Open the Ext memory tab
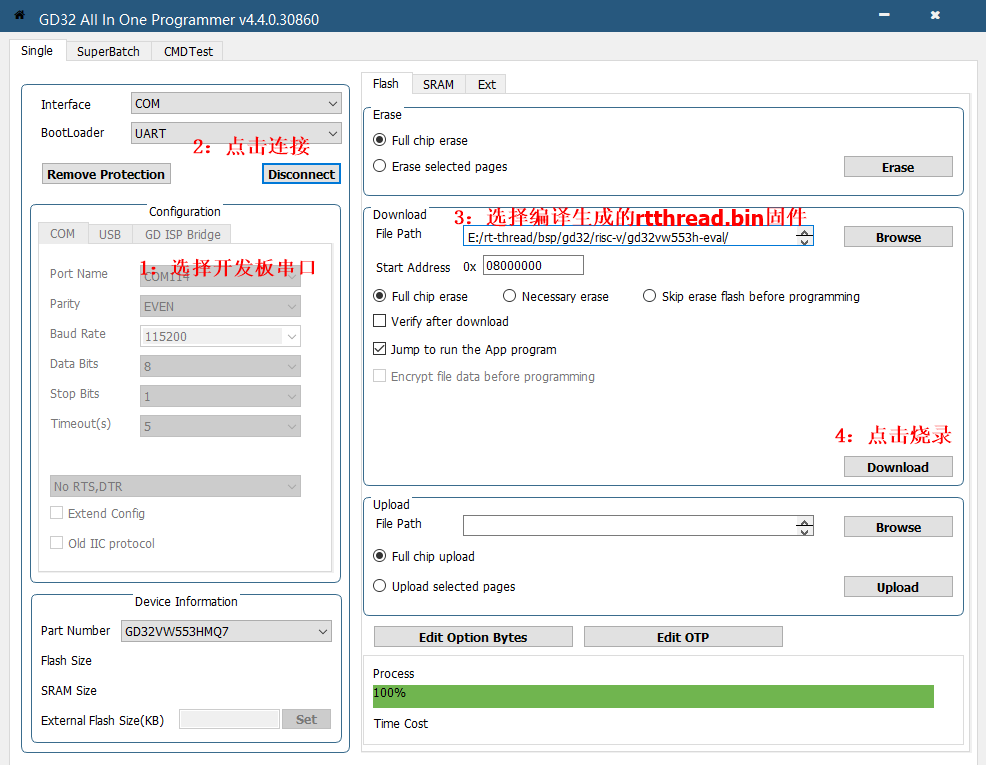Screen dimensions: 987x765 pyautogui.click(x=486, y=84)
